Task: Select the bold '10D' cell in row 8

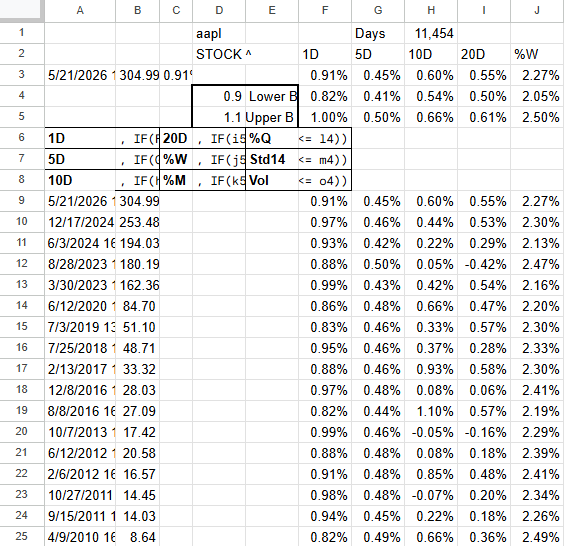Action: (80, 180)
